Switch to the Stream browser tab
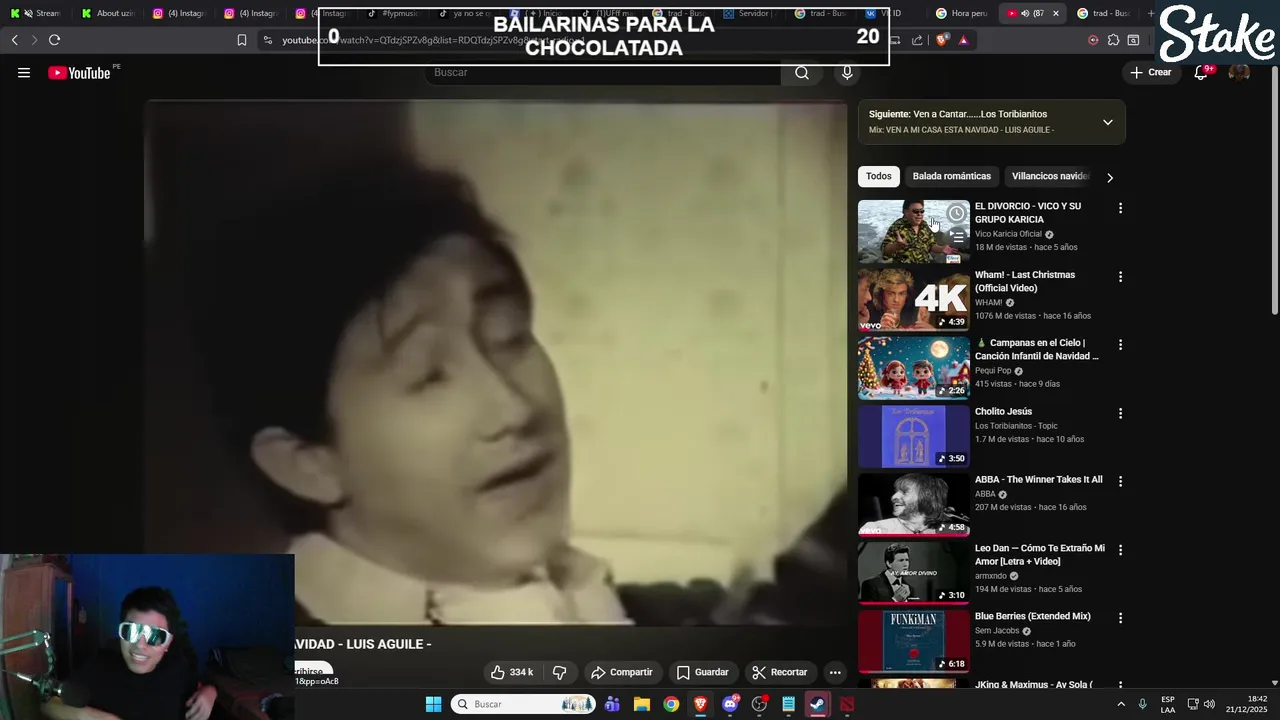1280x720 pixels. (x=37, y=13)
